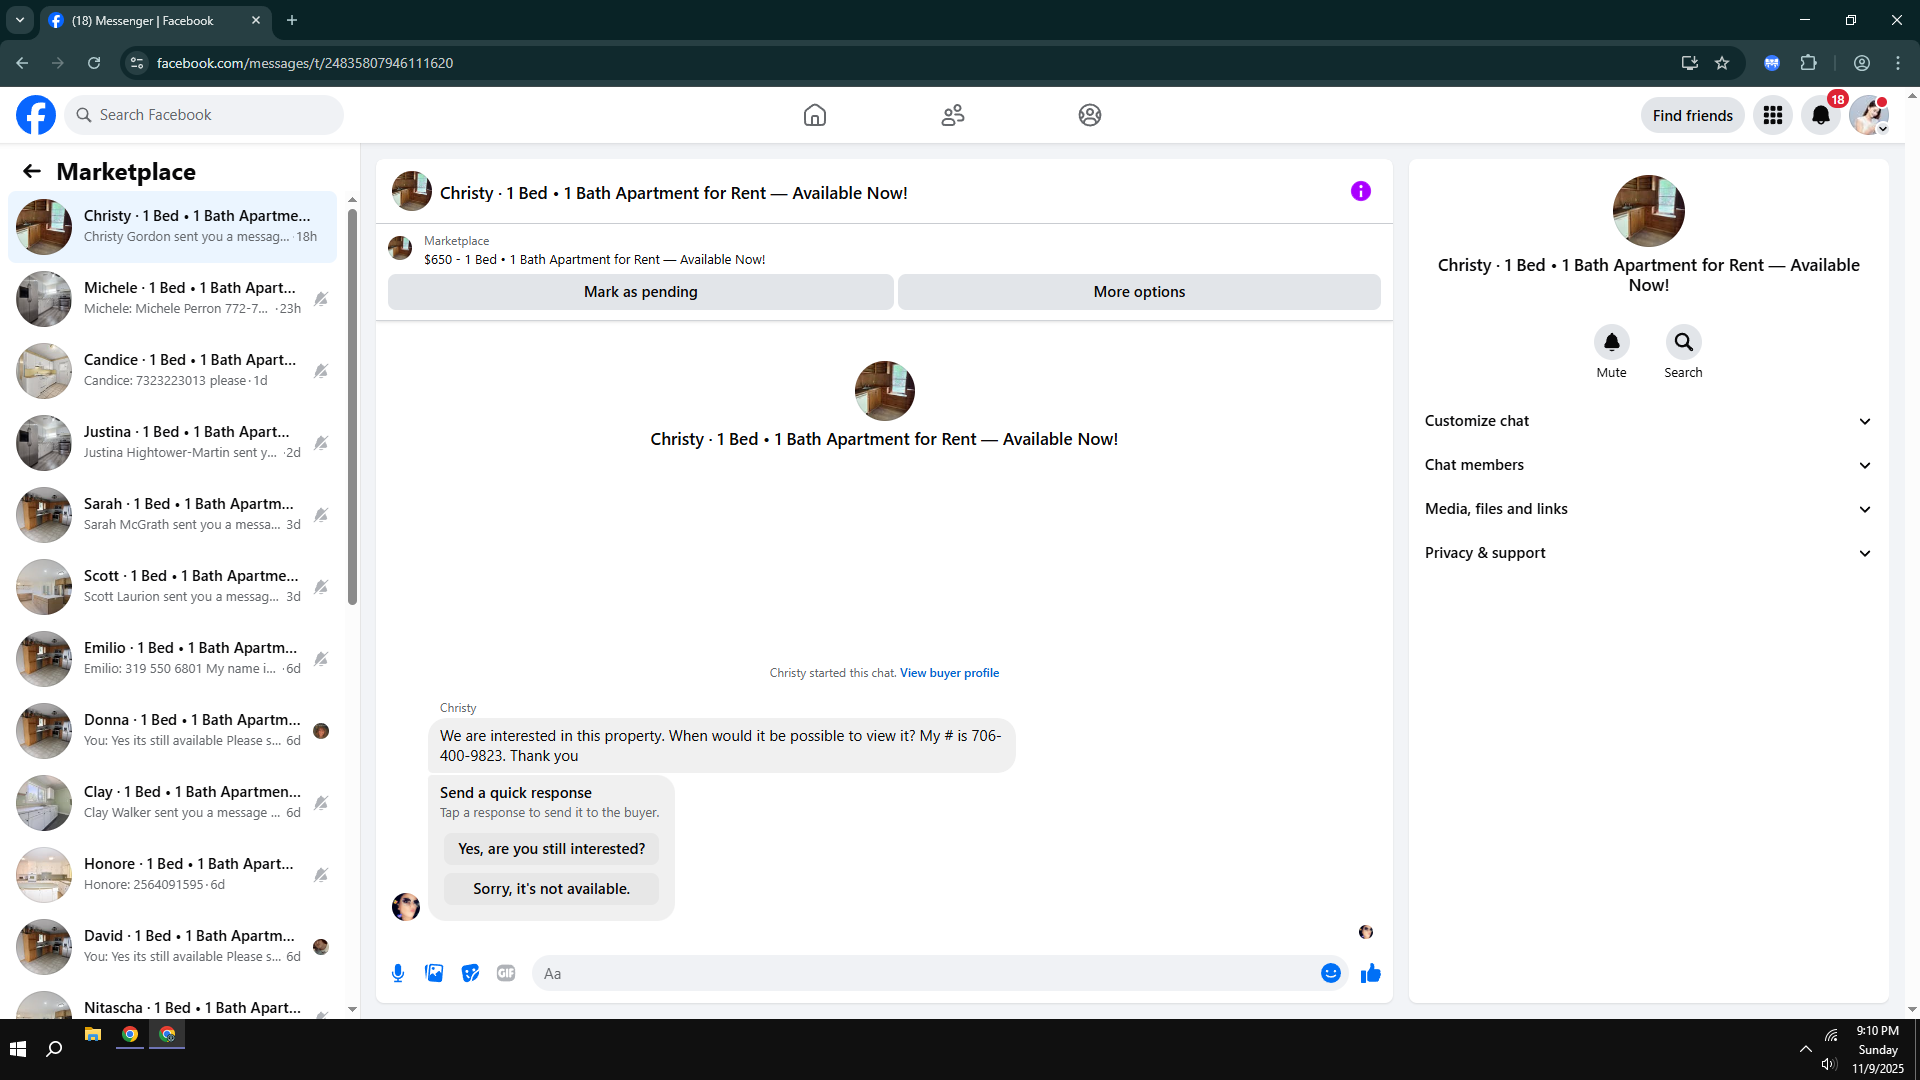
Task: Click muted-bell icon on Justina conversation
Action: 321,443
